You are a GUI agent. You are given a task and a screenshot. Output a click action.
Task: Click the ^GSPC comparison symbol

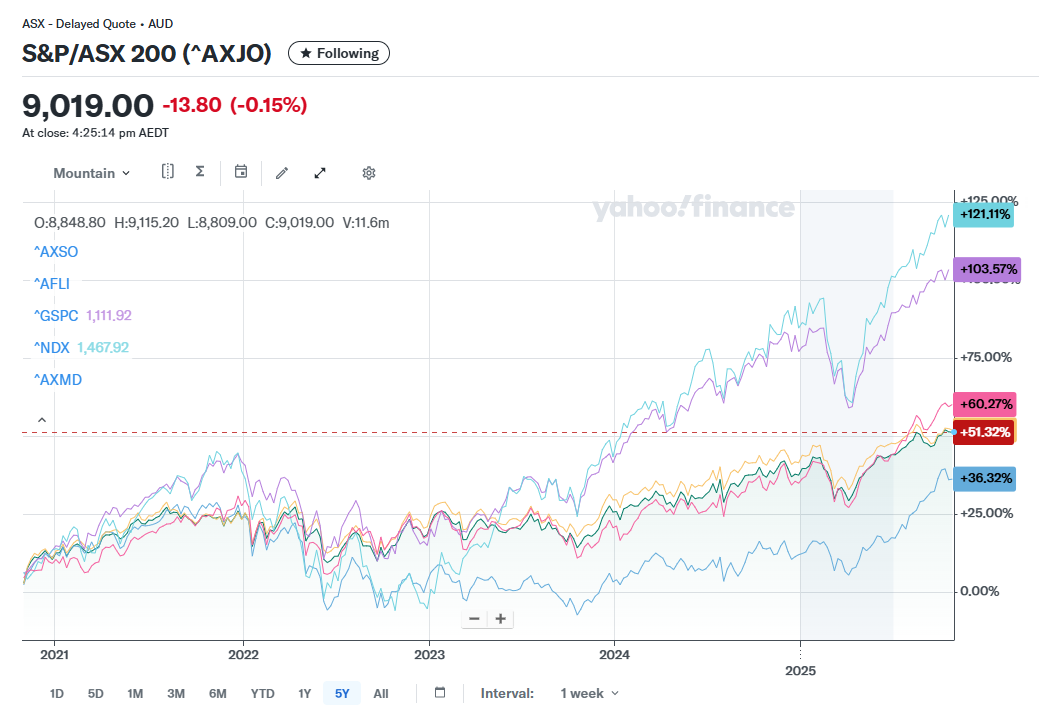tap(56, 315)
